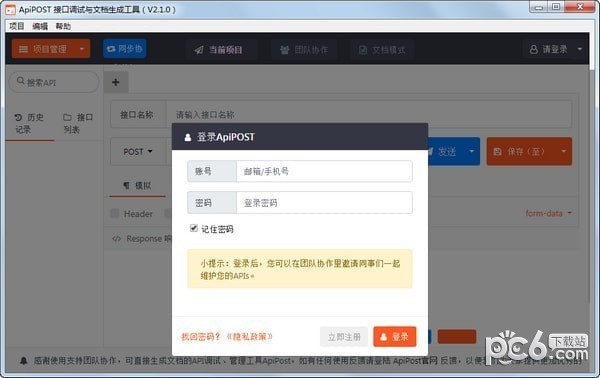Screen dimensions: 600x378
Task: Click the hamburger icon in 项目管理
Action: pyautogui.click(x=23, y=49)
